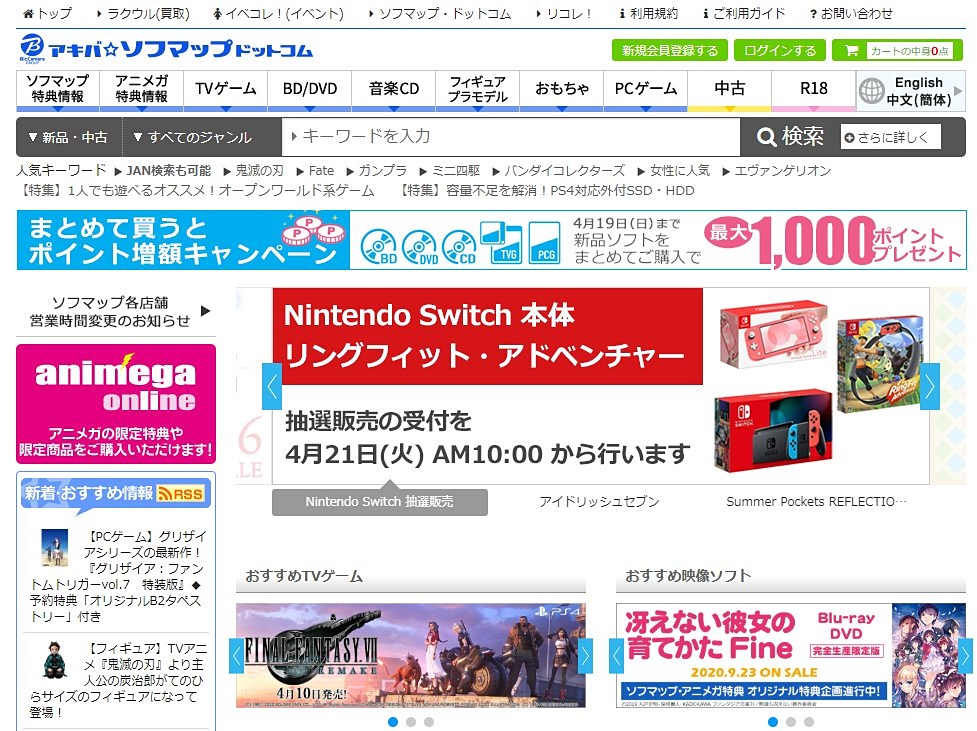Select first dot of video software slider
977x731 pixels.
(773, 722)
